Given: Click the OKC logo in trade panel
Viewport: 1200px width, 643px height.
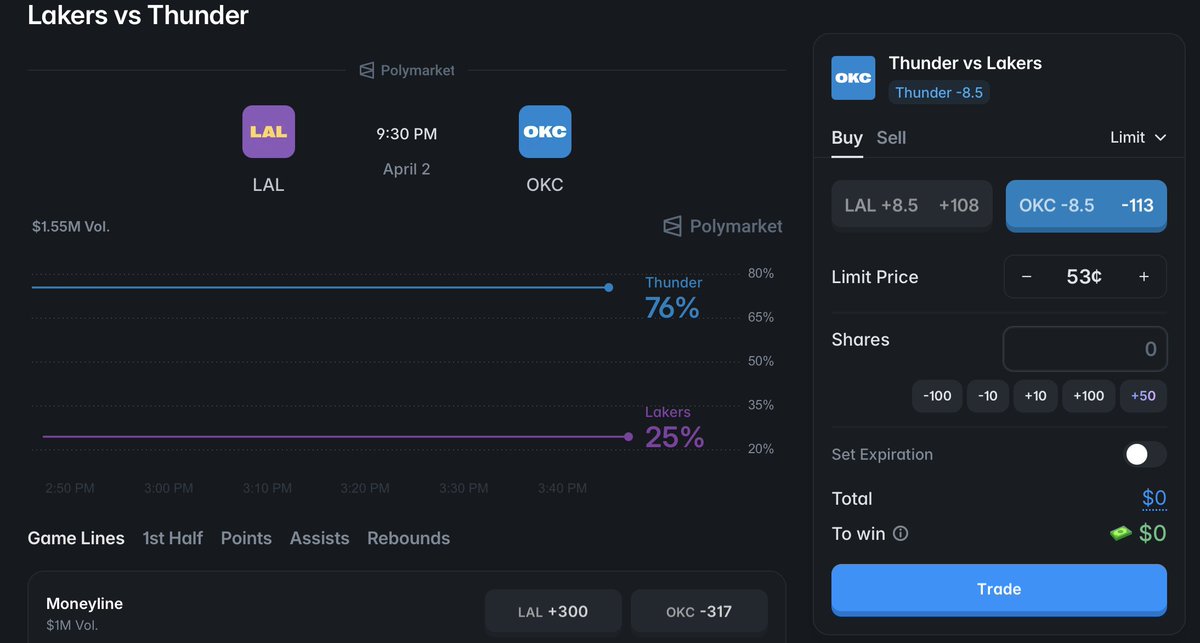Looking at the screenshot, I should click(x=852, y=78).
